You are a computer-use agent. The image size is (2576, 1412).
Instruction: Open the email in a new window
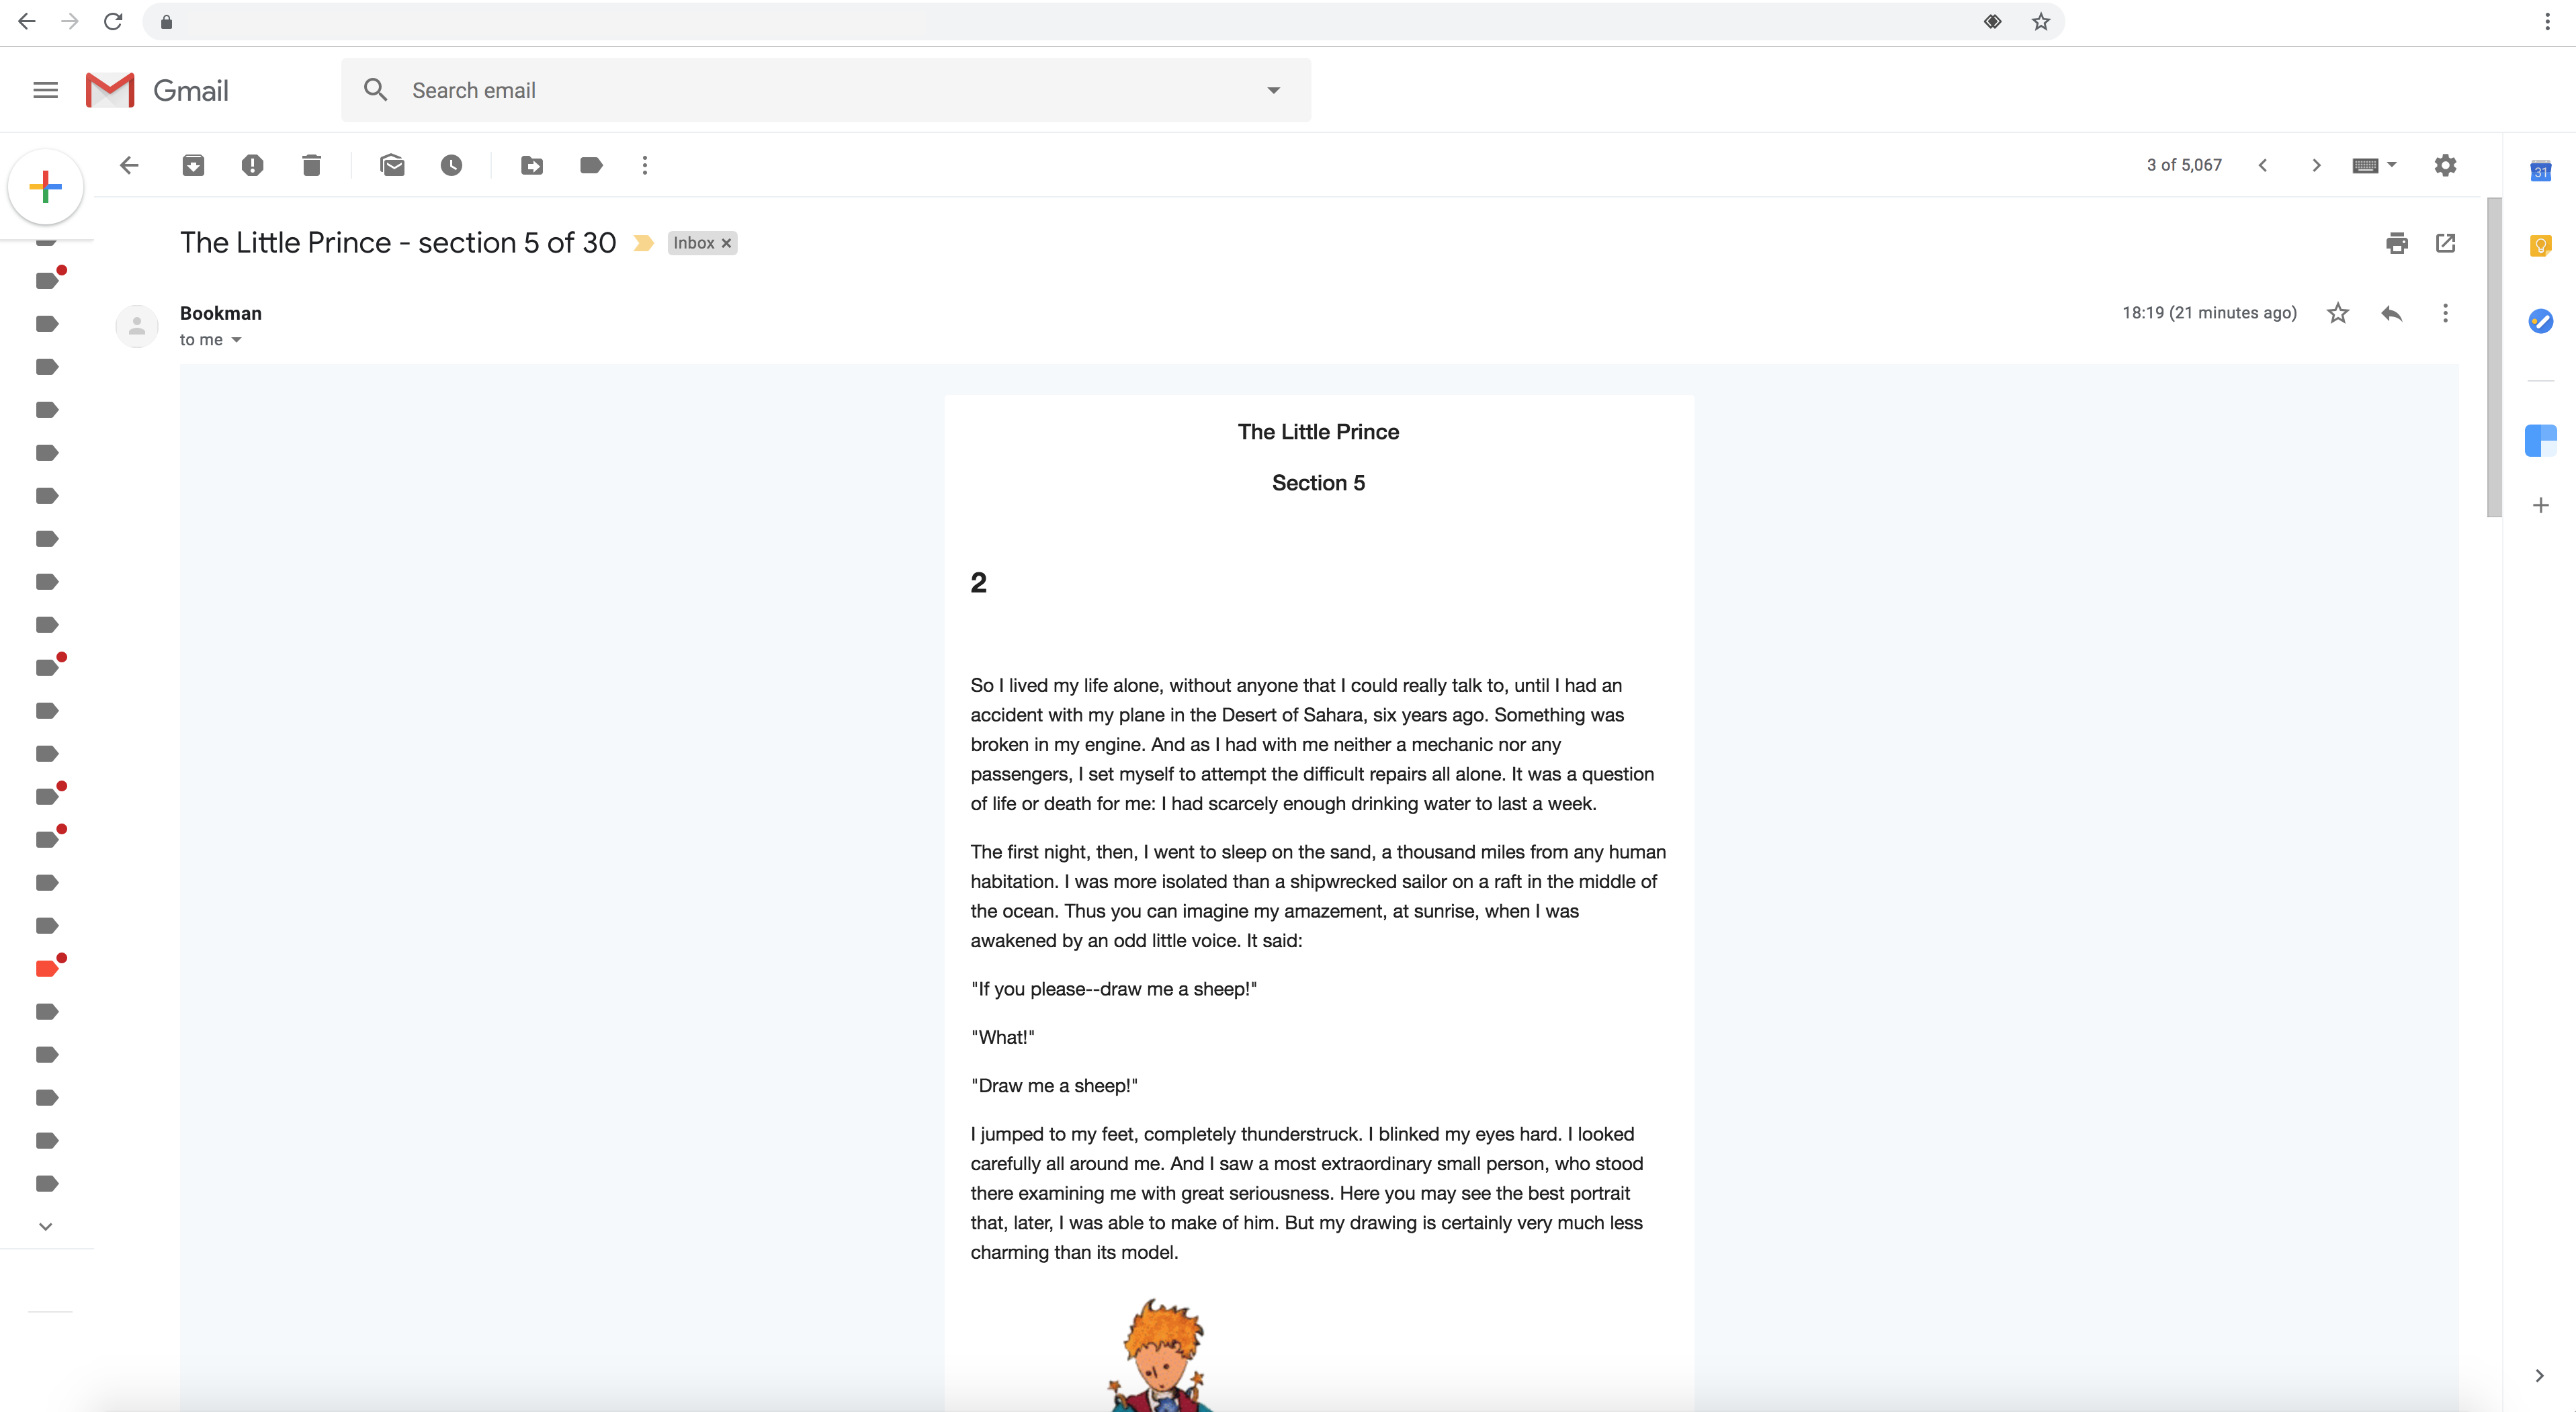(x=2445, y=243)
